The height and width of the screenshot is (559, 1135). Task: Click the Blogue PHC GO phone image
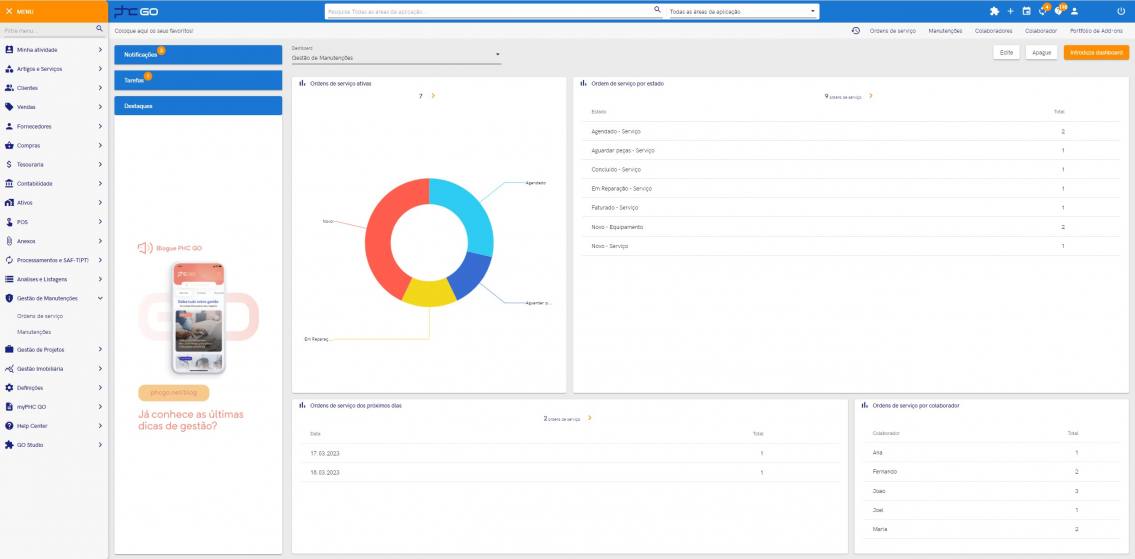click(x=198, y=318)
